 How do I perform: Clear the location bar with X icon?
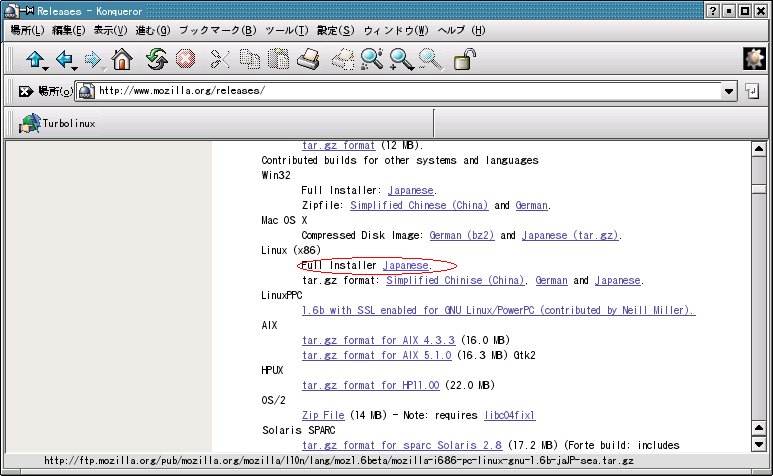[x=25, y=91]
